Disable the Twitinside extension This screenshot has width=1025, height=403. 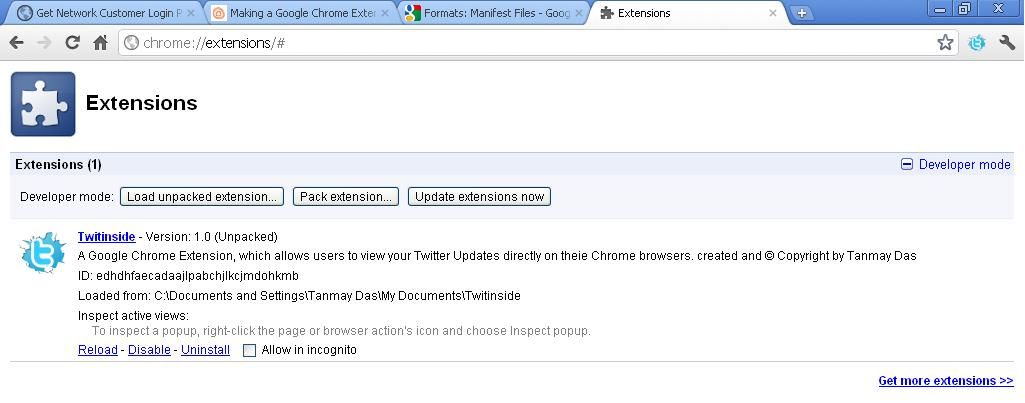point(149,350)
